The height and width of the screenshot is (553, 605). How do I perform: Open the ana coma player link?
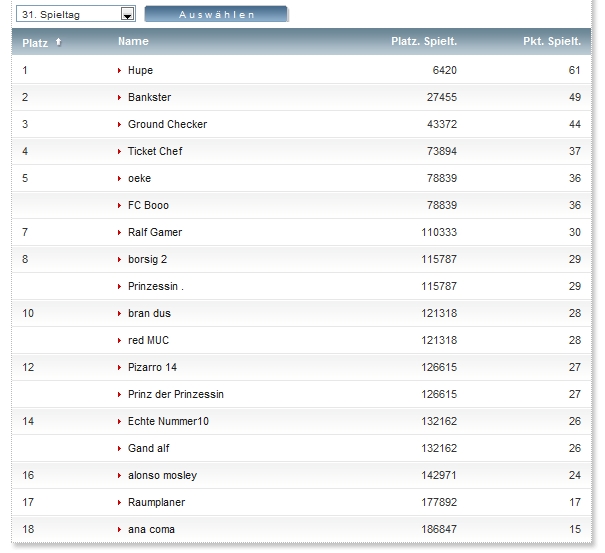coord(151,530)
